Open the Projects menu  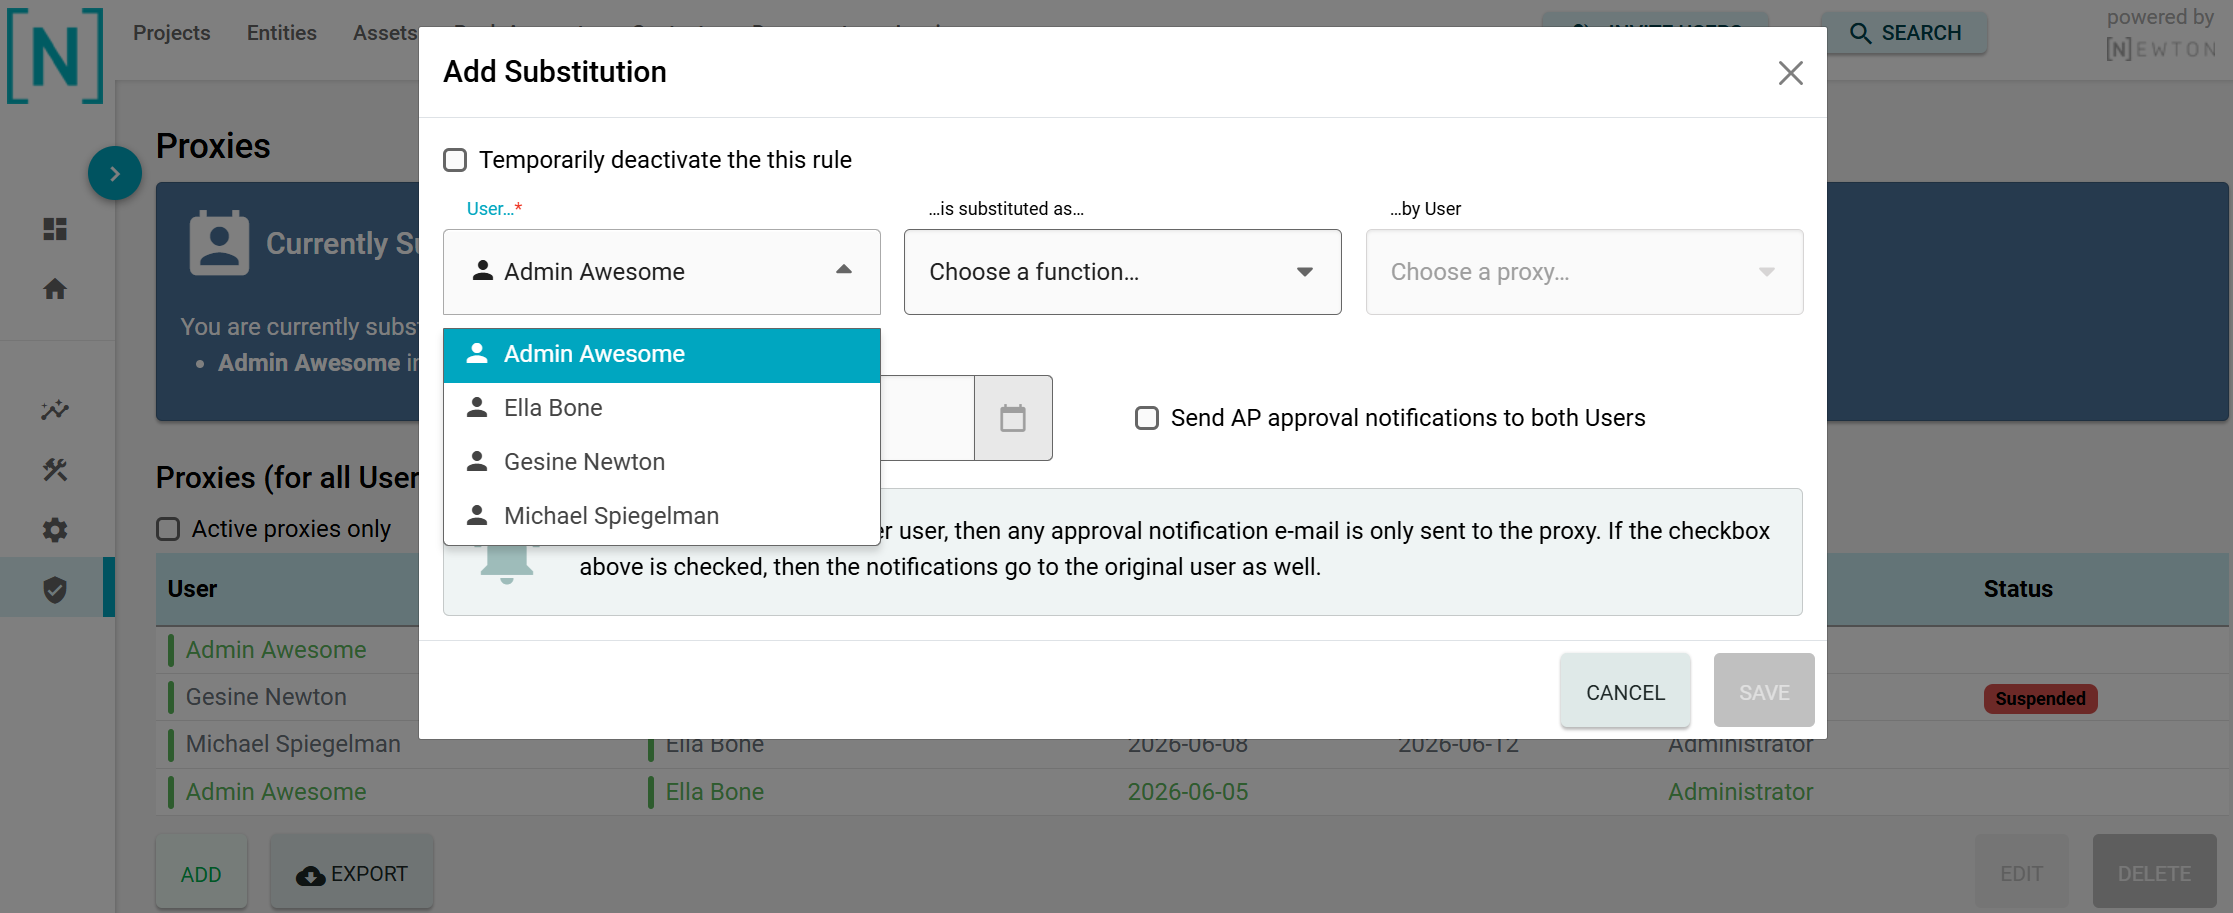(172, 33)
